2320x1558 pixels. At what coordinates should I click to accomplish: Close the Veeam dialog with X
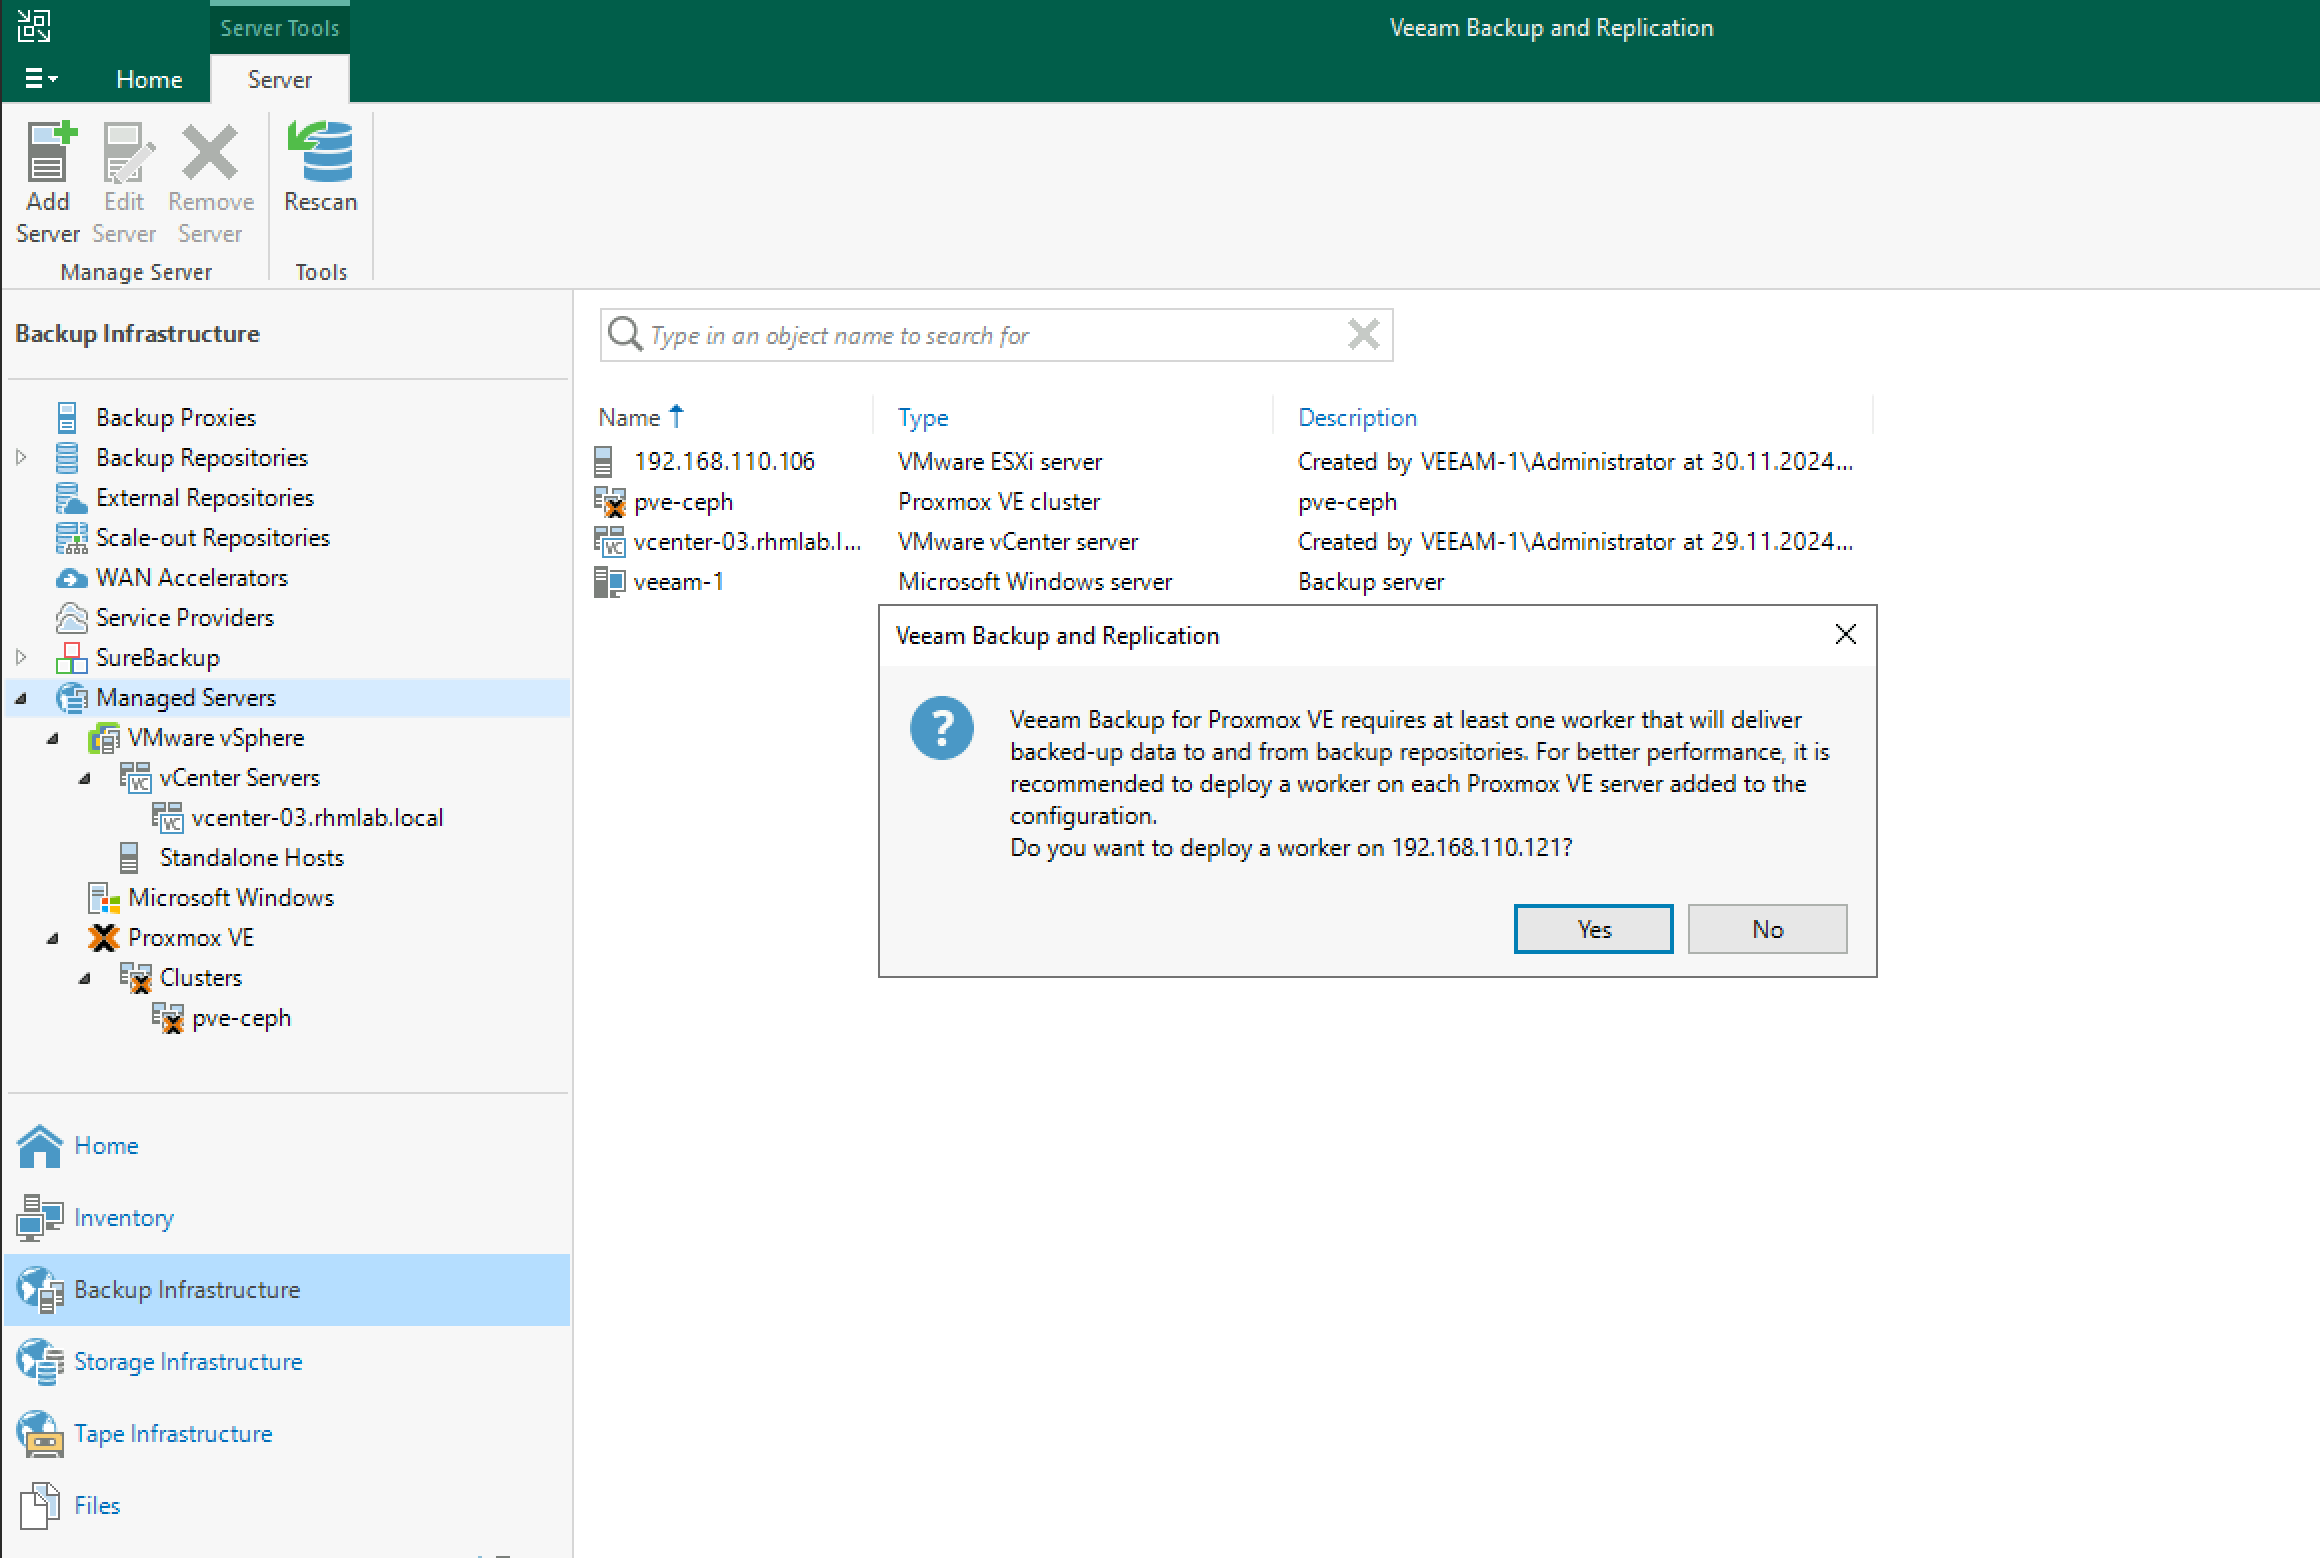(x=1846, y=634)
